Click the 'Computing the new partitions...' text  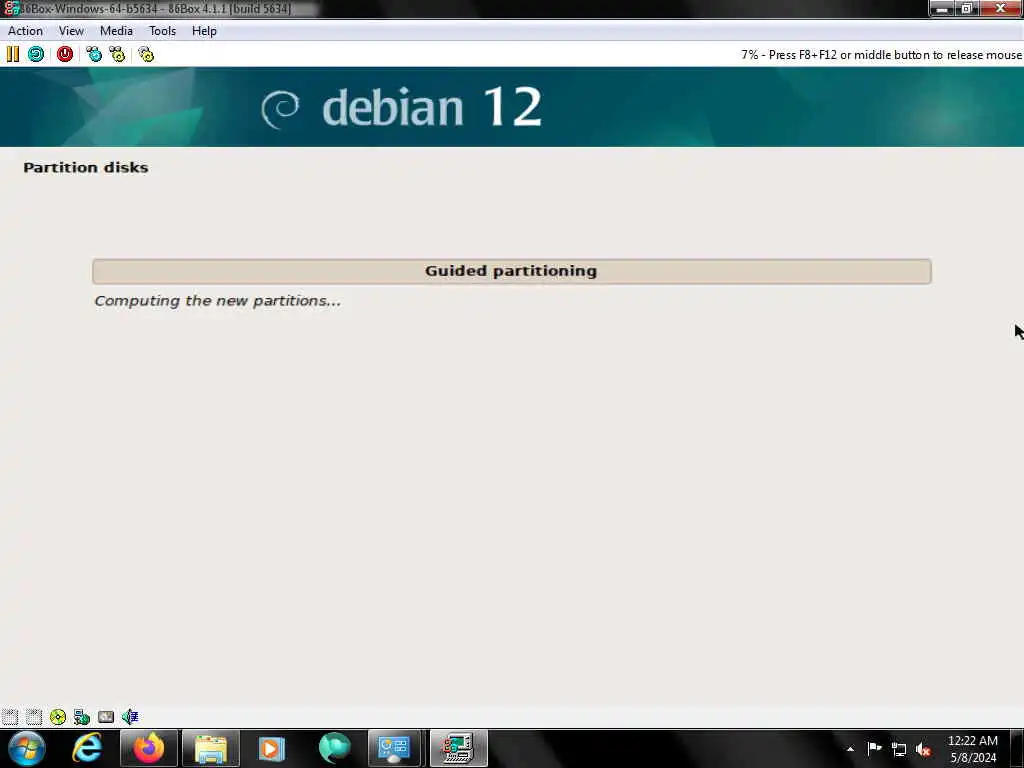[217, 301]
